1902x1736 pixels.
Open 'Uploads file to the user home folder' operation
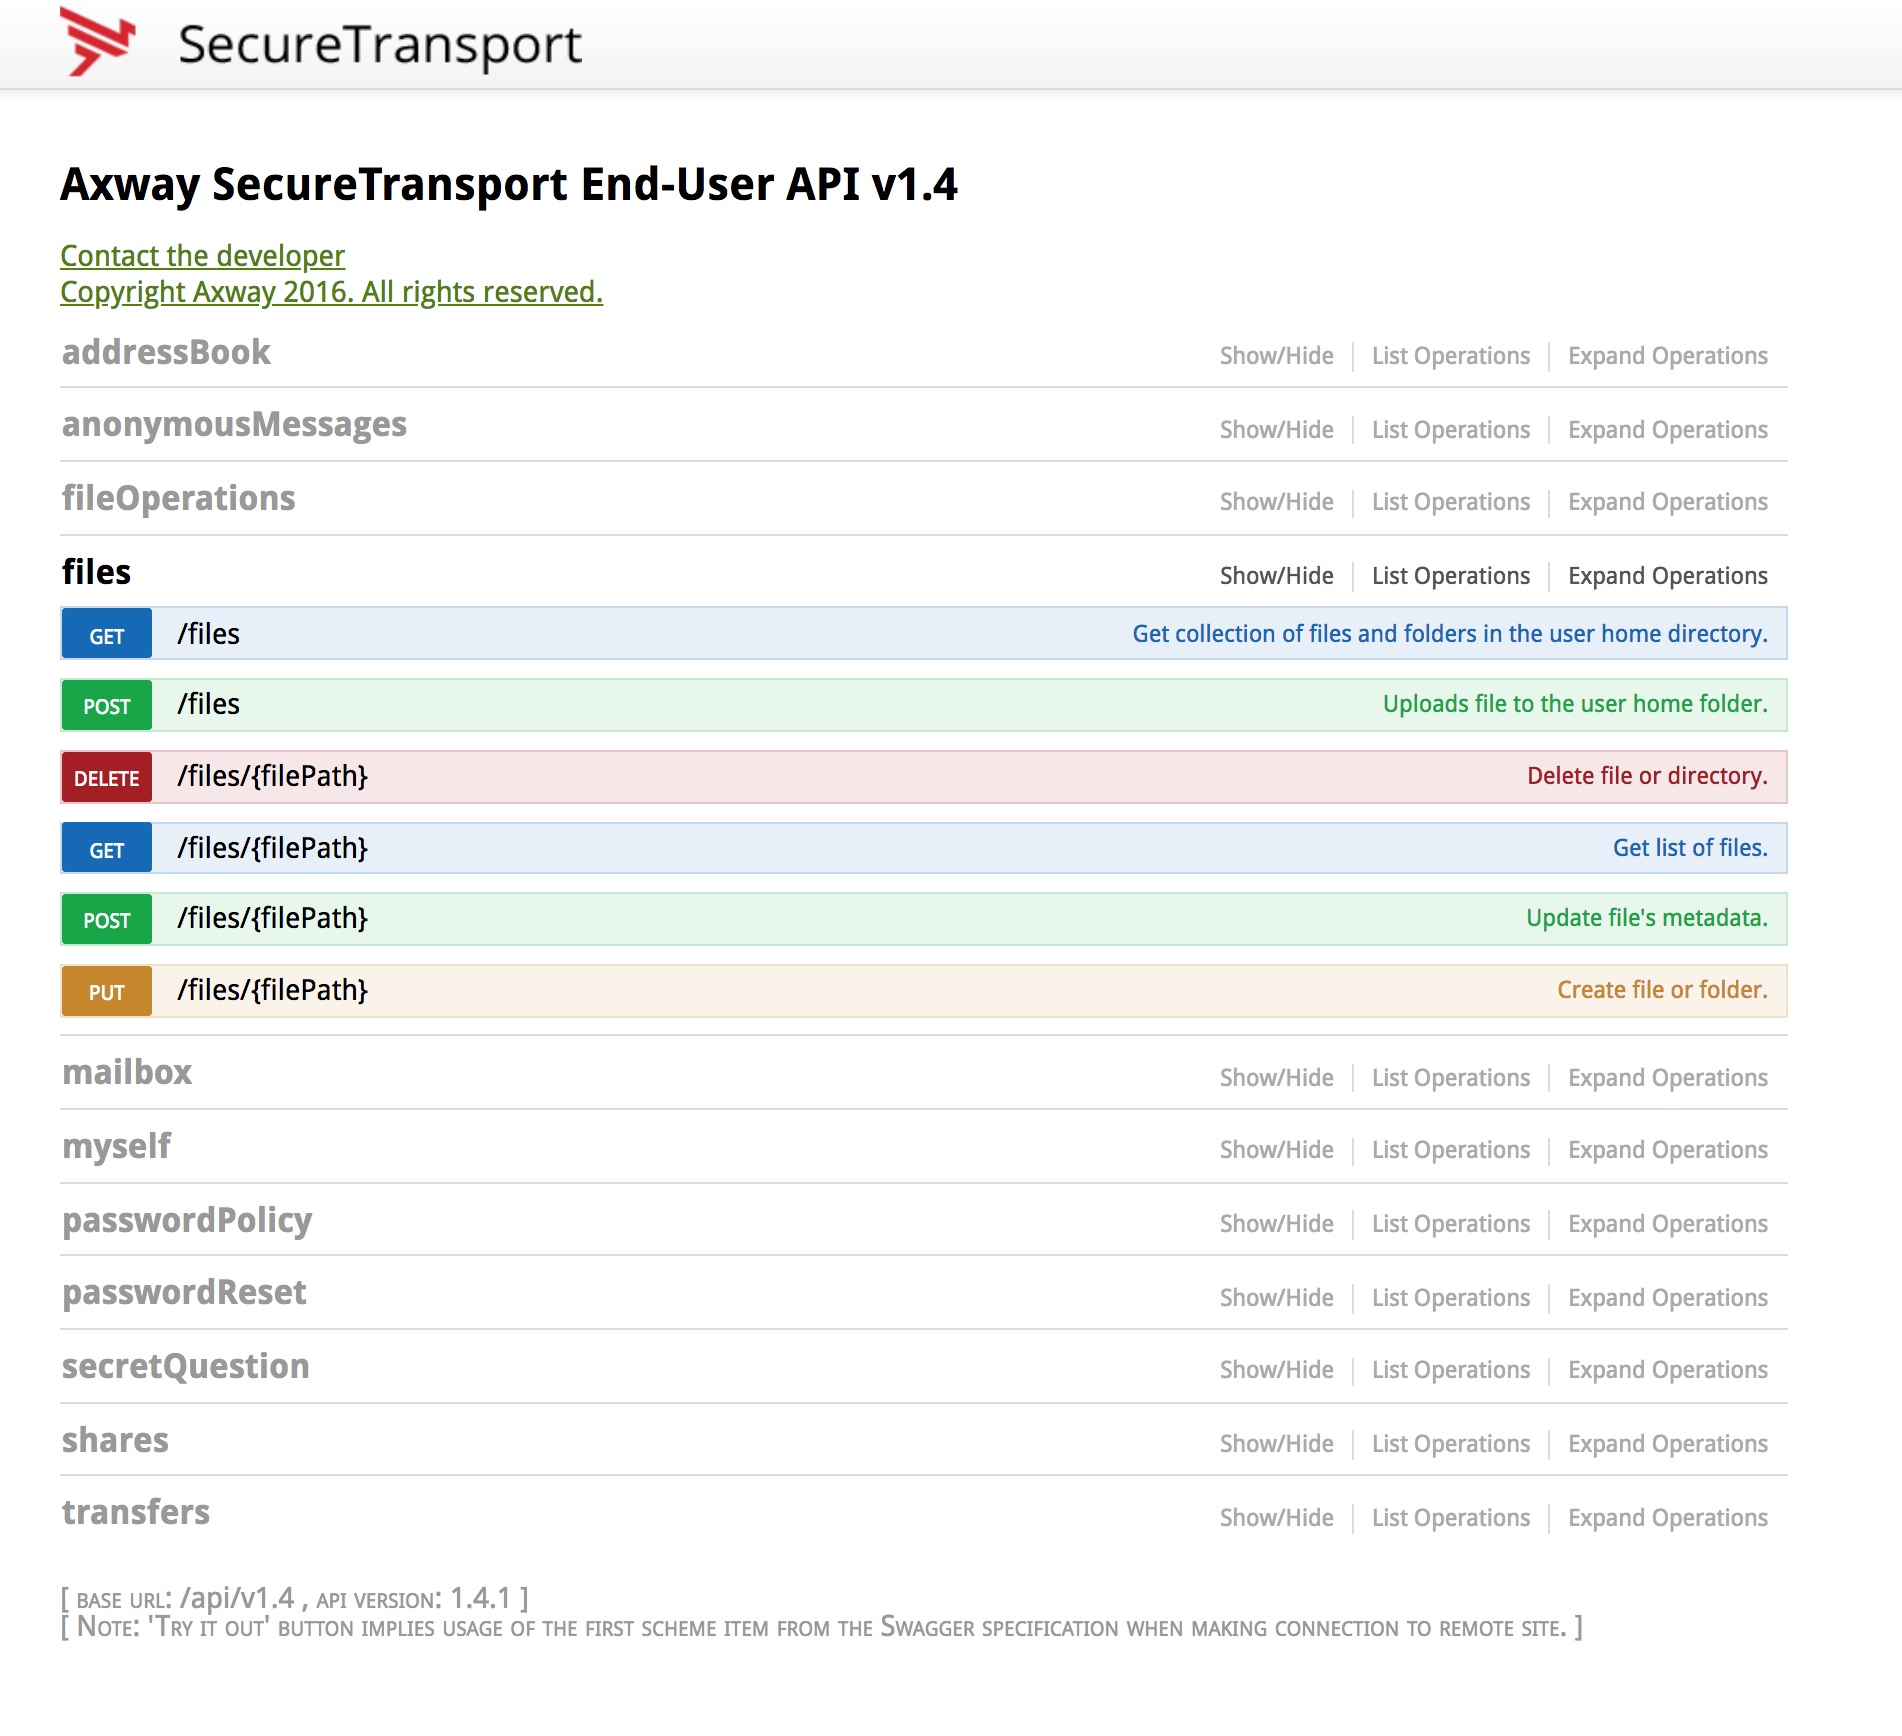1575,704
